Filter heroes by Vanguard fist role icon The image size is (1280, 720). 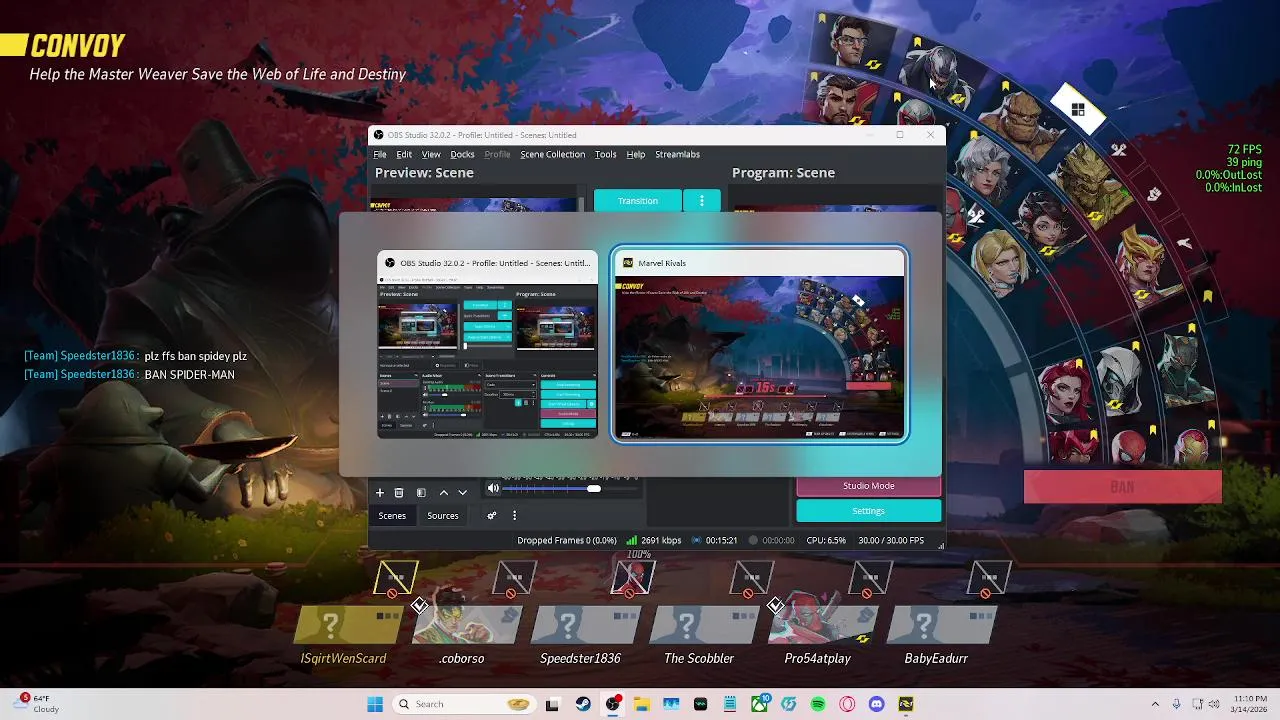click(x=1154, y=194)
